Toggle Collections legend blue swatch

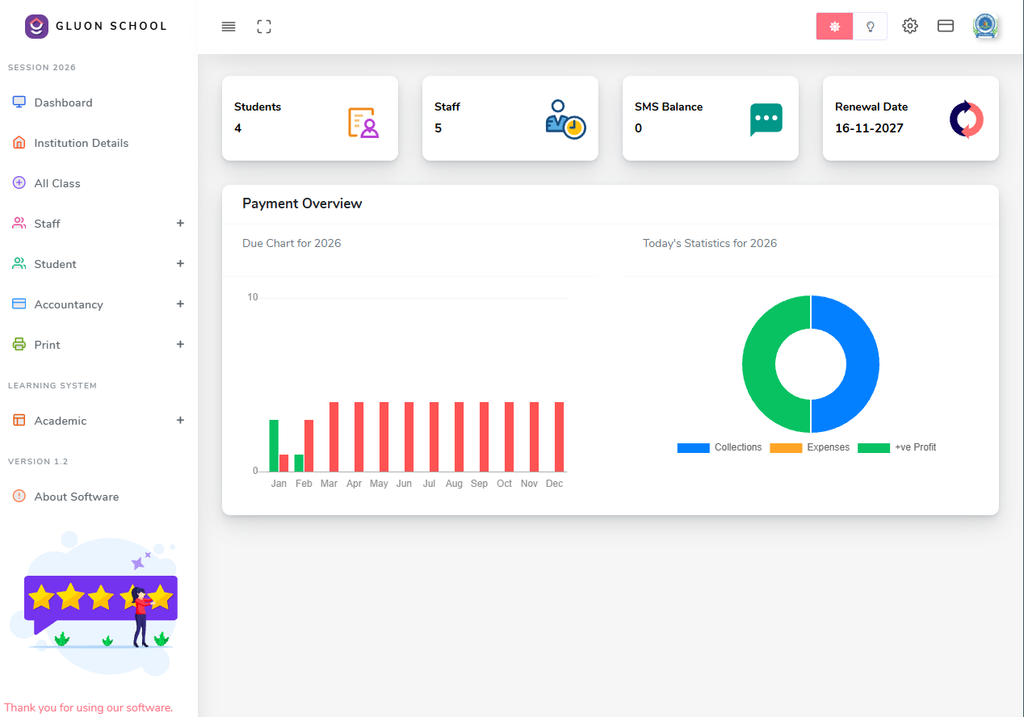tap(693, 447)
